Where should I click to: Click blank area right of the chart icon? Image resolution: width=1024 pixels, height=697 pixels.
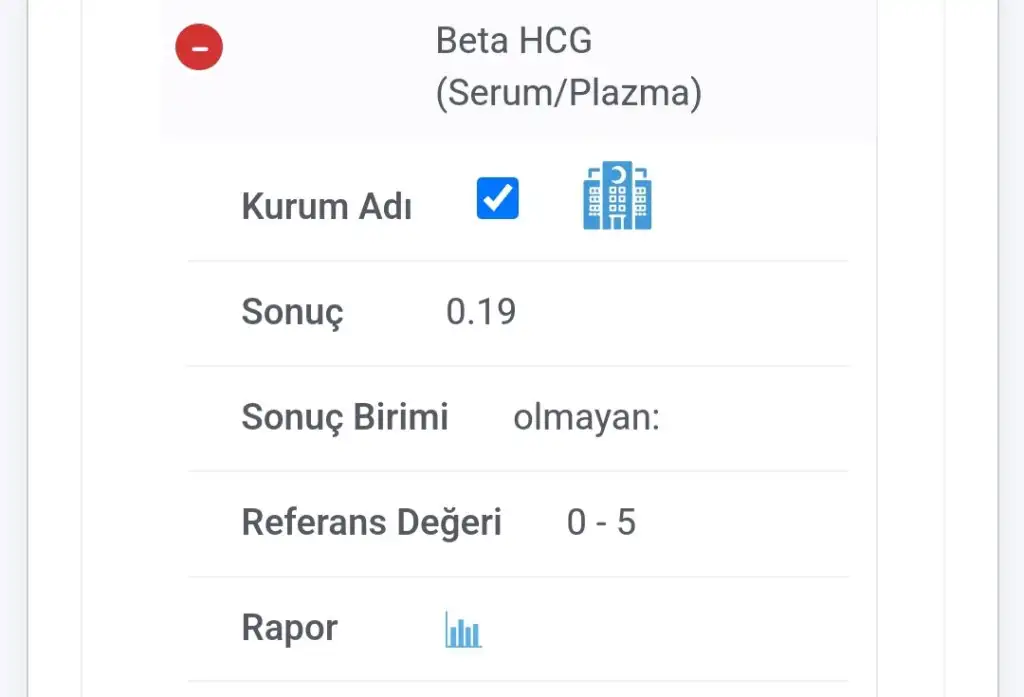(x=666, y=629)
